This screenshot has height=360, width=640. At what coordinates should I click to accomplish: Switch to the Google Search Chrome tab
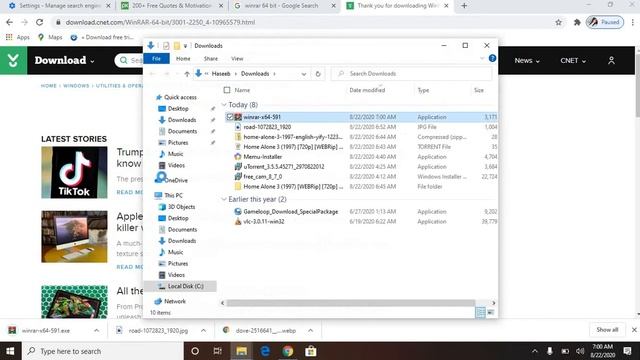point(284,6)
